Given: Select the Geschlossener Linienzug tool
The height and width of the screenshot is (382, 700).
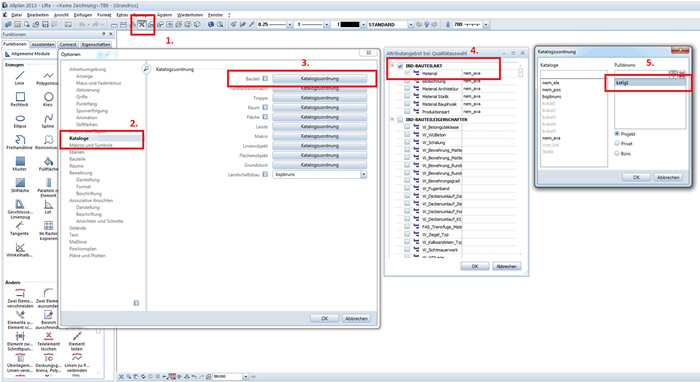Looking at the screenshot, I should click(20, 209).
